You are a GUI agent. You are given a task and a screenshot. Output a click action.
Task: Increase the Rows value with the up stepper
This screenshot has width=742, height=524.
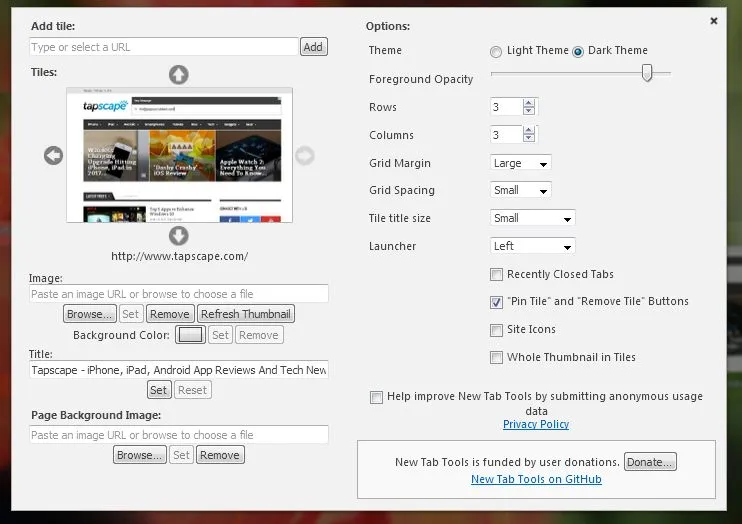coord(529,102)
